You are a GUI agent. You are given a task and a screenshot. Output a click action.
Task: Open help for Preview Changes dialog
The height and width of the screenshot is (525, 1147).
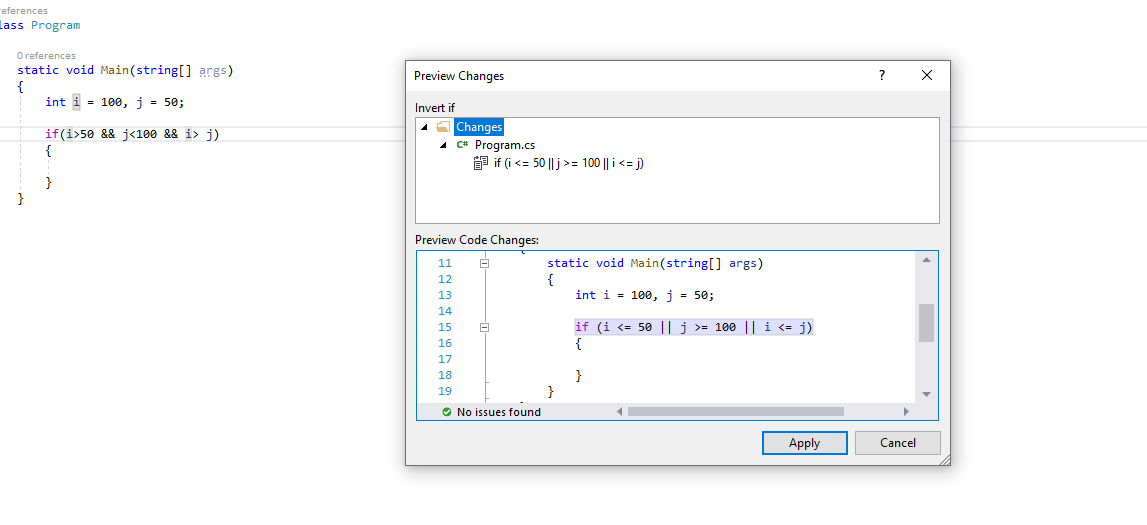881,75
